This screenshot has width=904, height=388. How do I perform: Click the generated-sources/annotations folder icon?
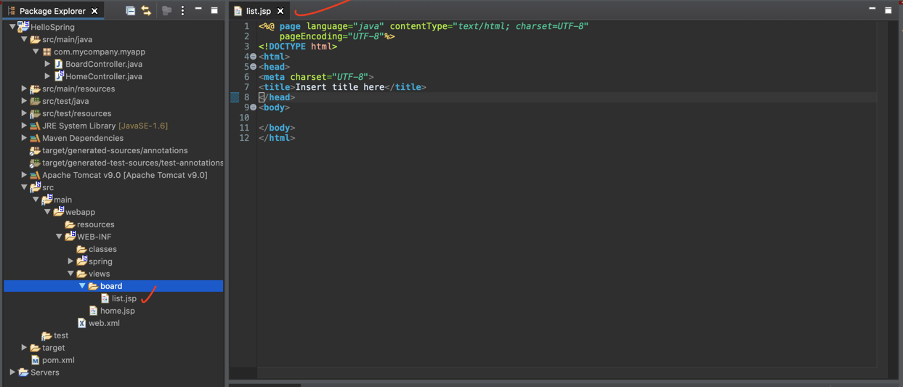(x=35, y=150)
